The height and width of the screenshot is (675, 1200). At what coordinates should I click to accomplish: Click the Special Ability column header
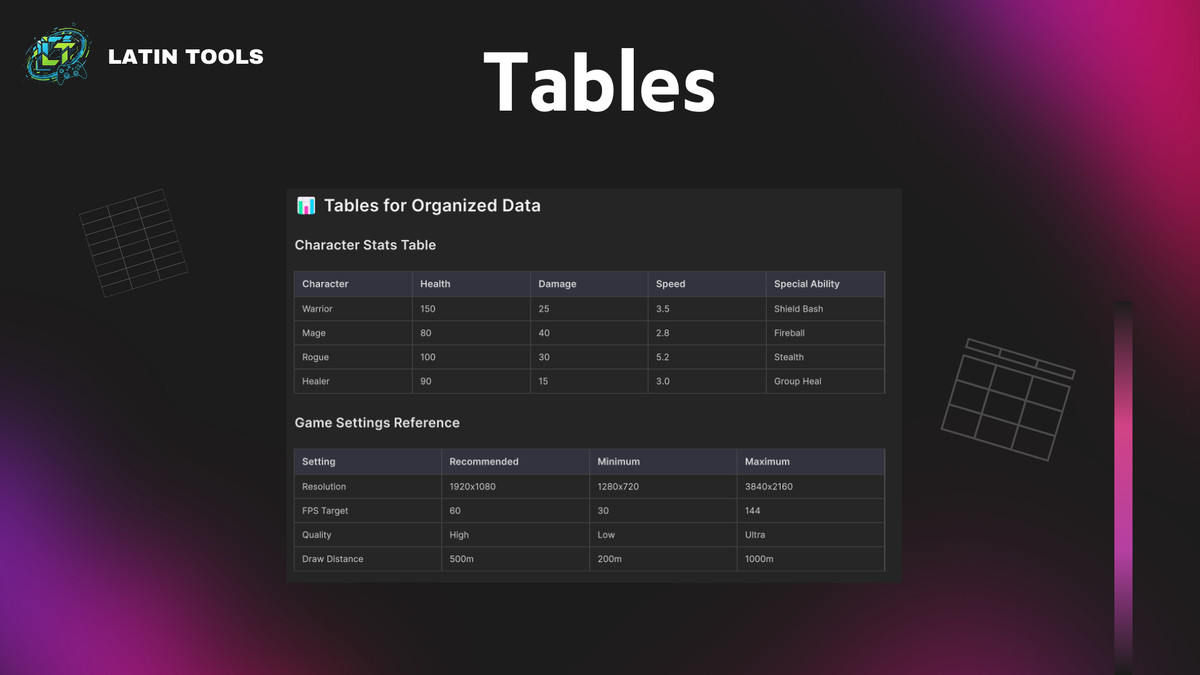point(807,284)
